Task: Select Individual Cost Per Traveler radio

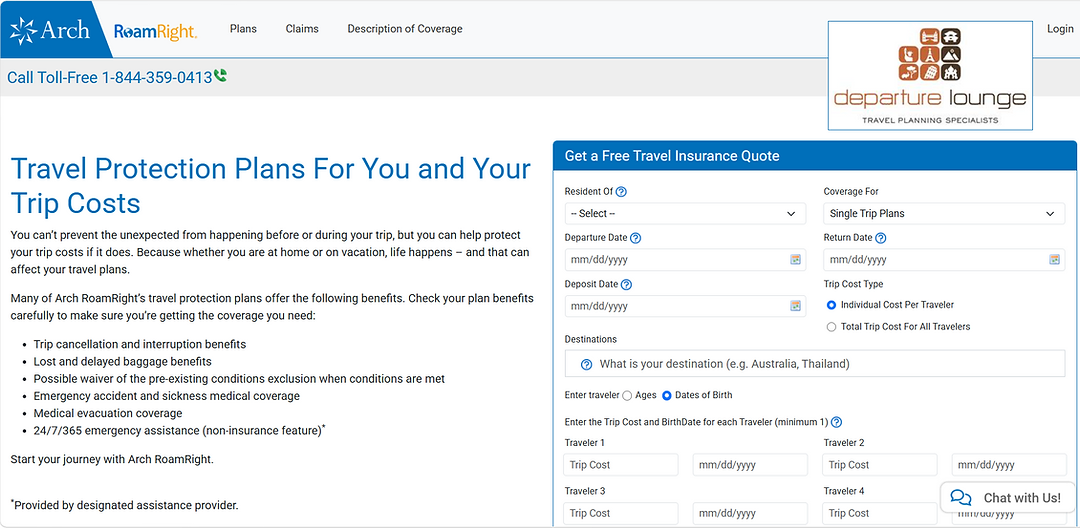Action: tap(831, 304)
